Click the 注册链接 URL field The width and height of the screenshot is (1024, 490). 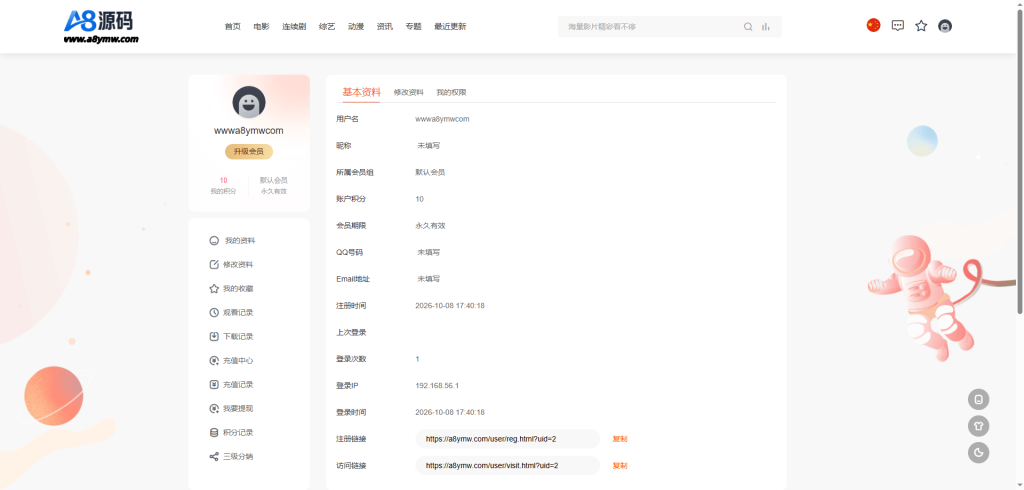507,439
